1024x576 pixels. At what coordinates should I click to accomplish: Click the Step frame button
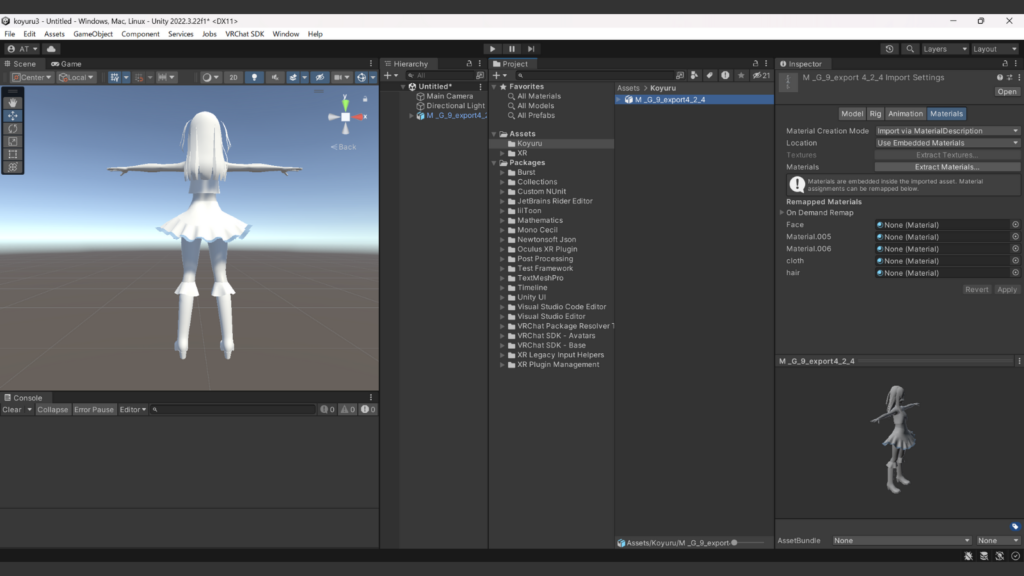click(531, 49)
